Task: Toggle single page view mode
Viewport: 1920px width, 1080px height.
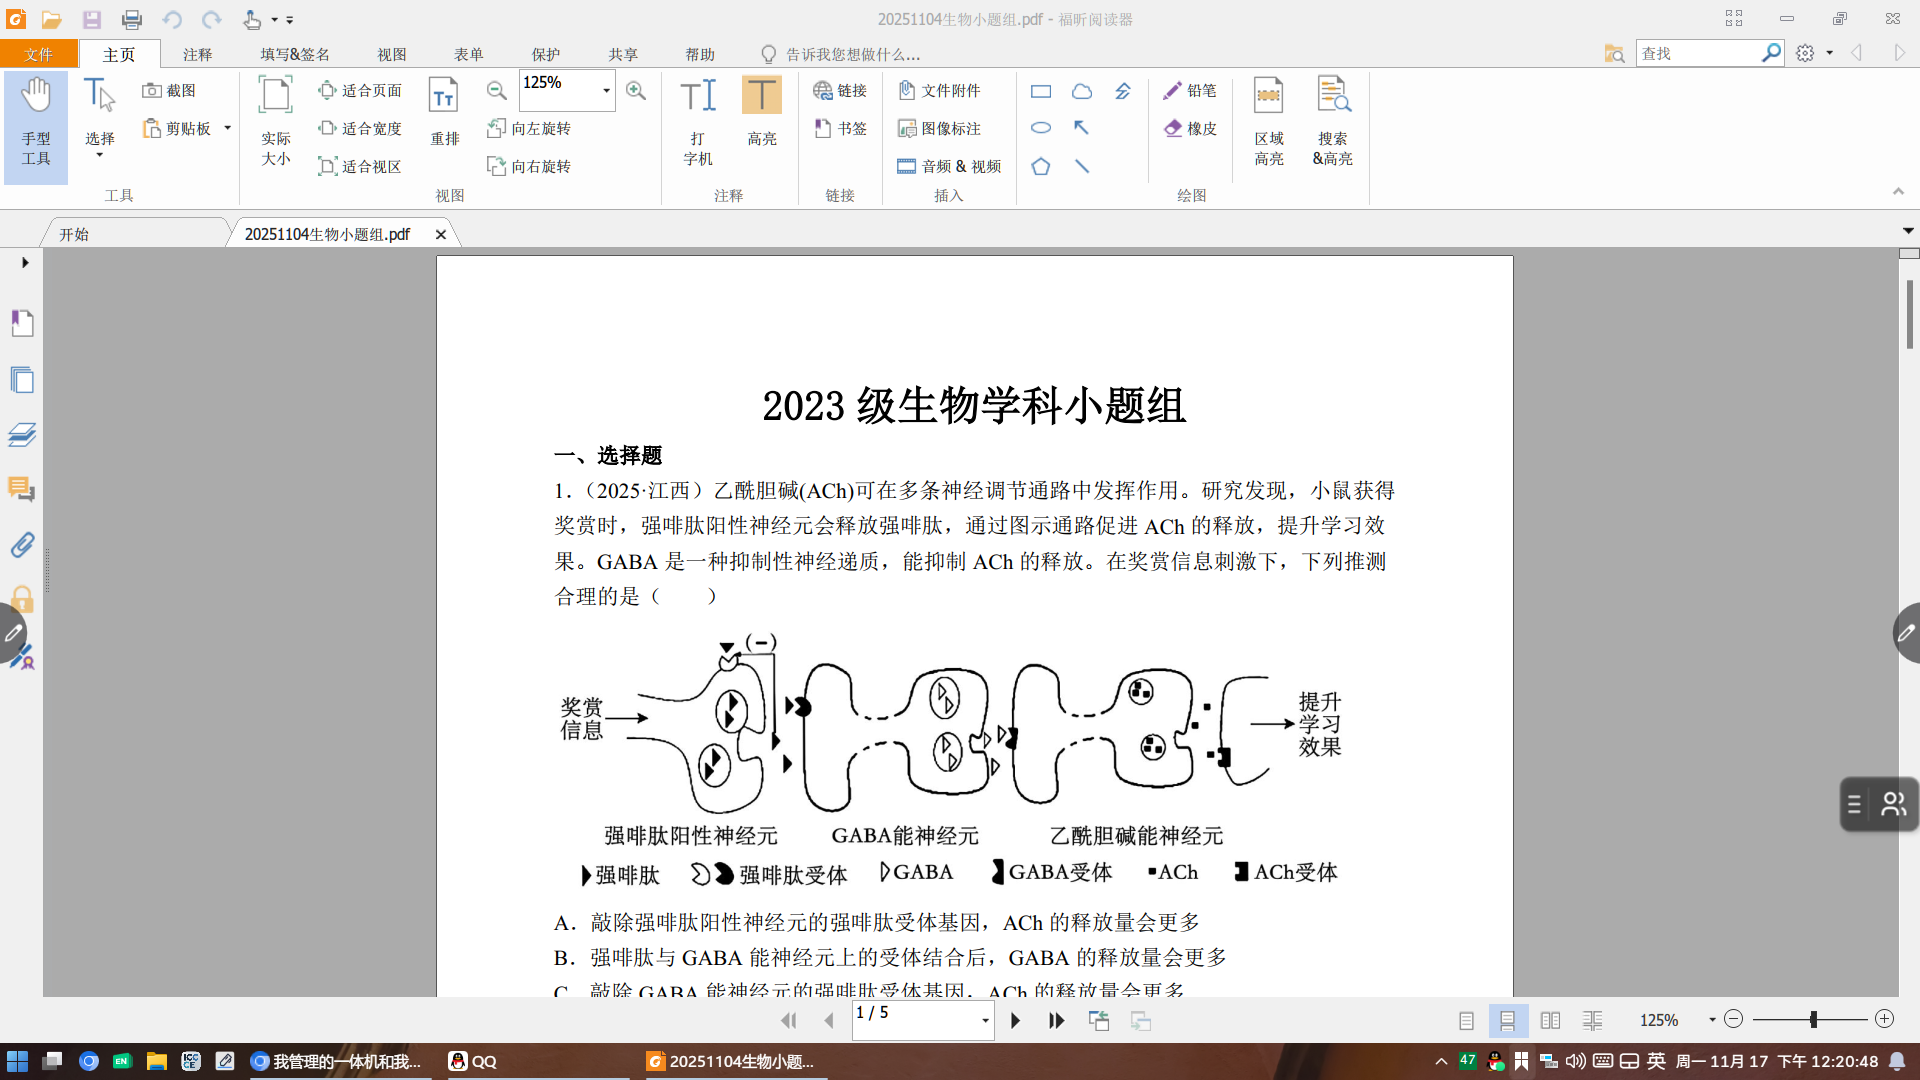Action: (1466, 1020)
